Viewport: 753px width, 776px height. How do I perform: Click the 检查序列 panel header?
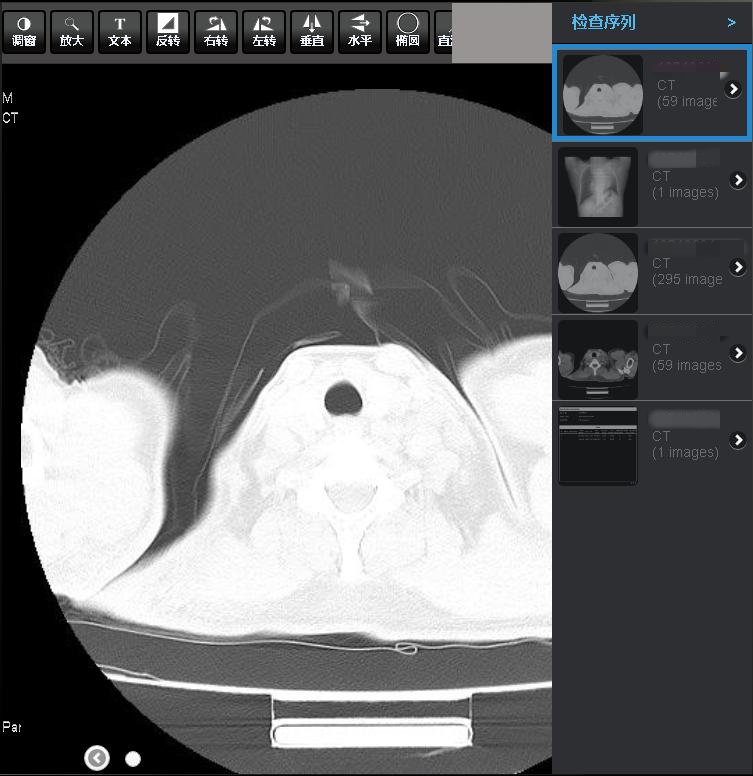[603, 22]
